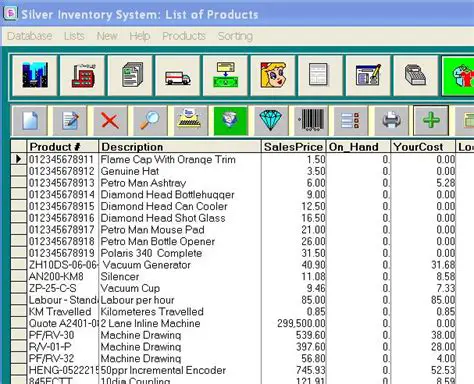Click 50ppr Incremental Encoder description
The width and height of the screenshot is (474, 384).
[x=180, y=370]
